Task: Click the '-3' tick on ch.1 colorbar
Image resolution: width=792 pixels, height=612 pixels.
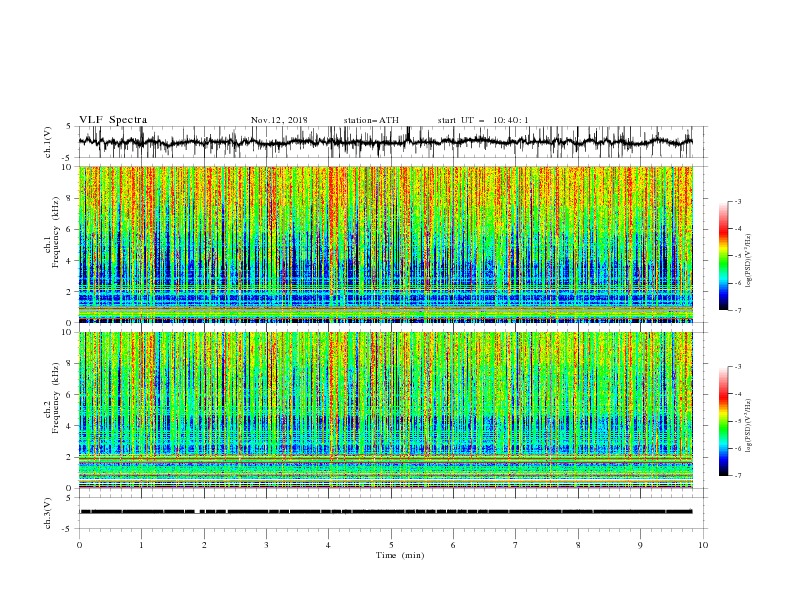Action: click(737, 201)
